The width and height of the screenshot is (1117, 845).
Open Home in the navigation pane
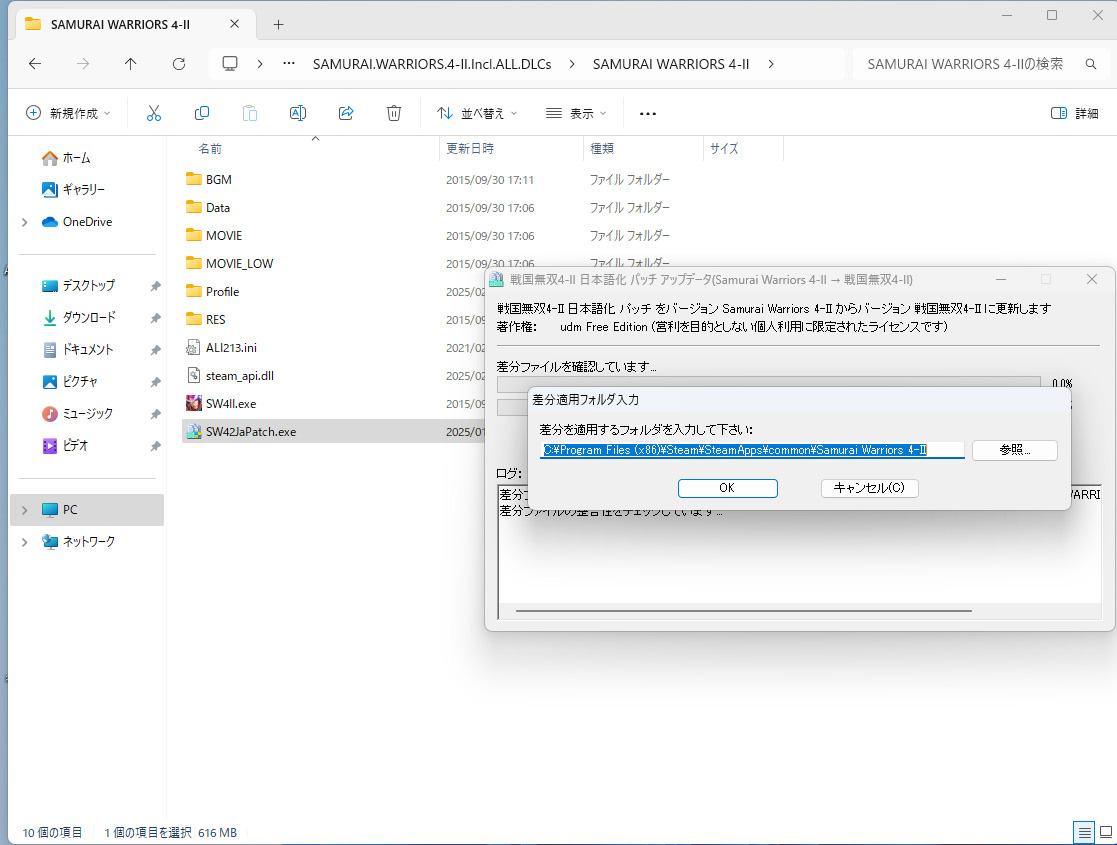pos(66,158)
